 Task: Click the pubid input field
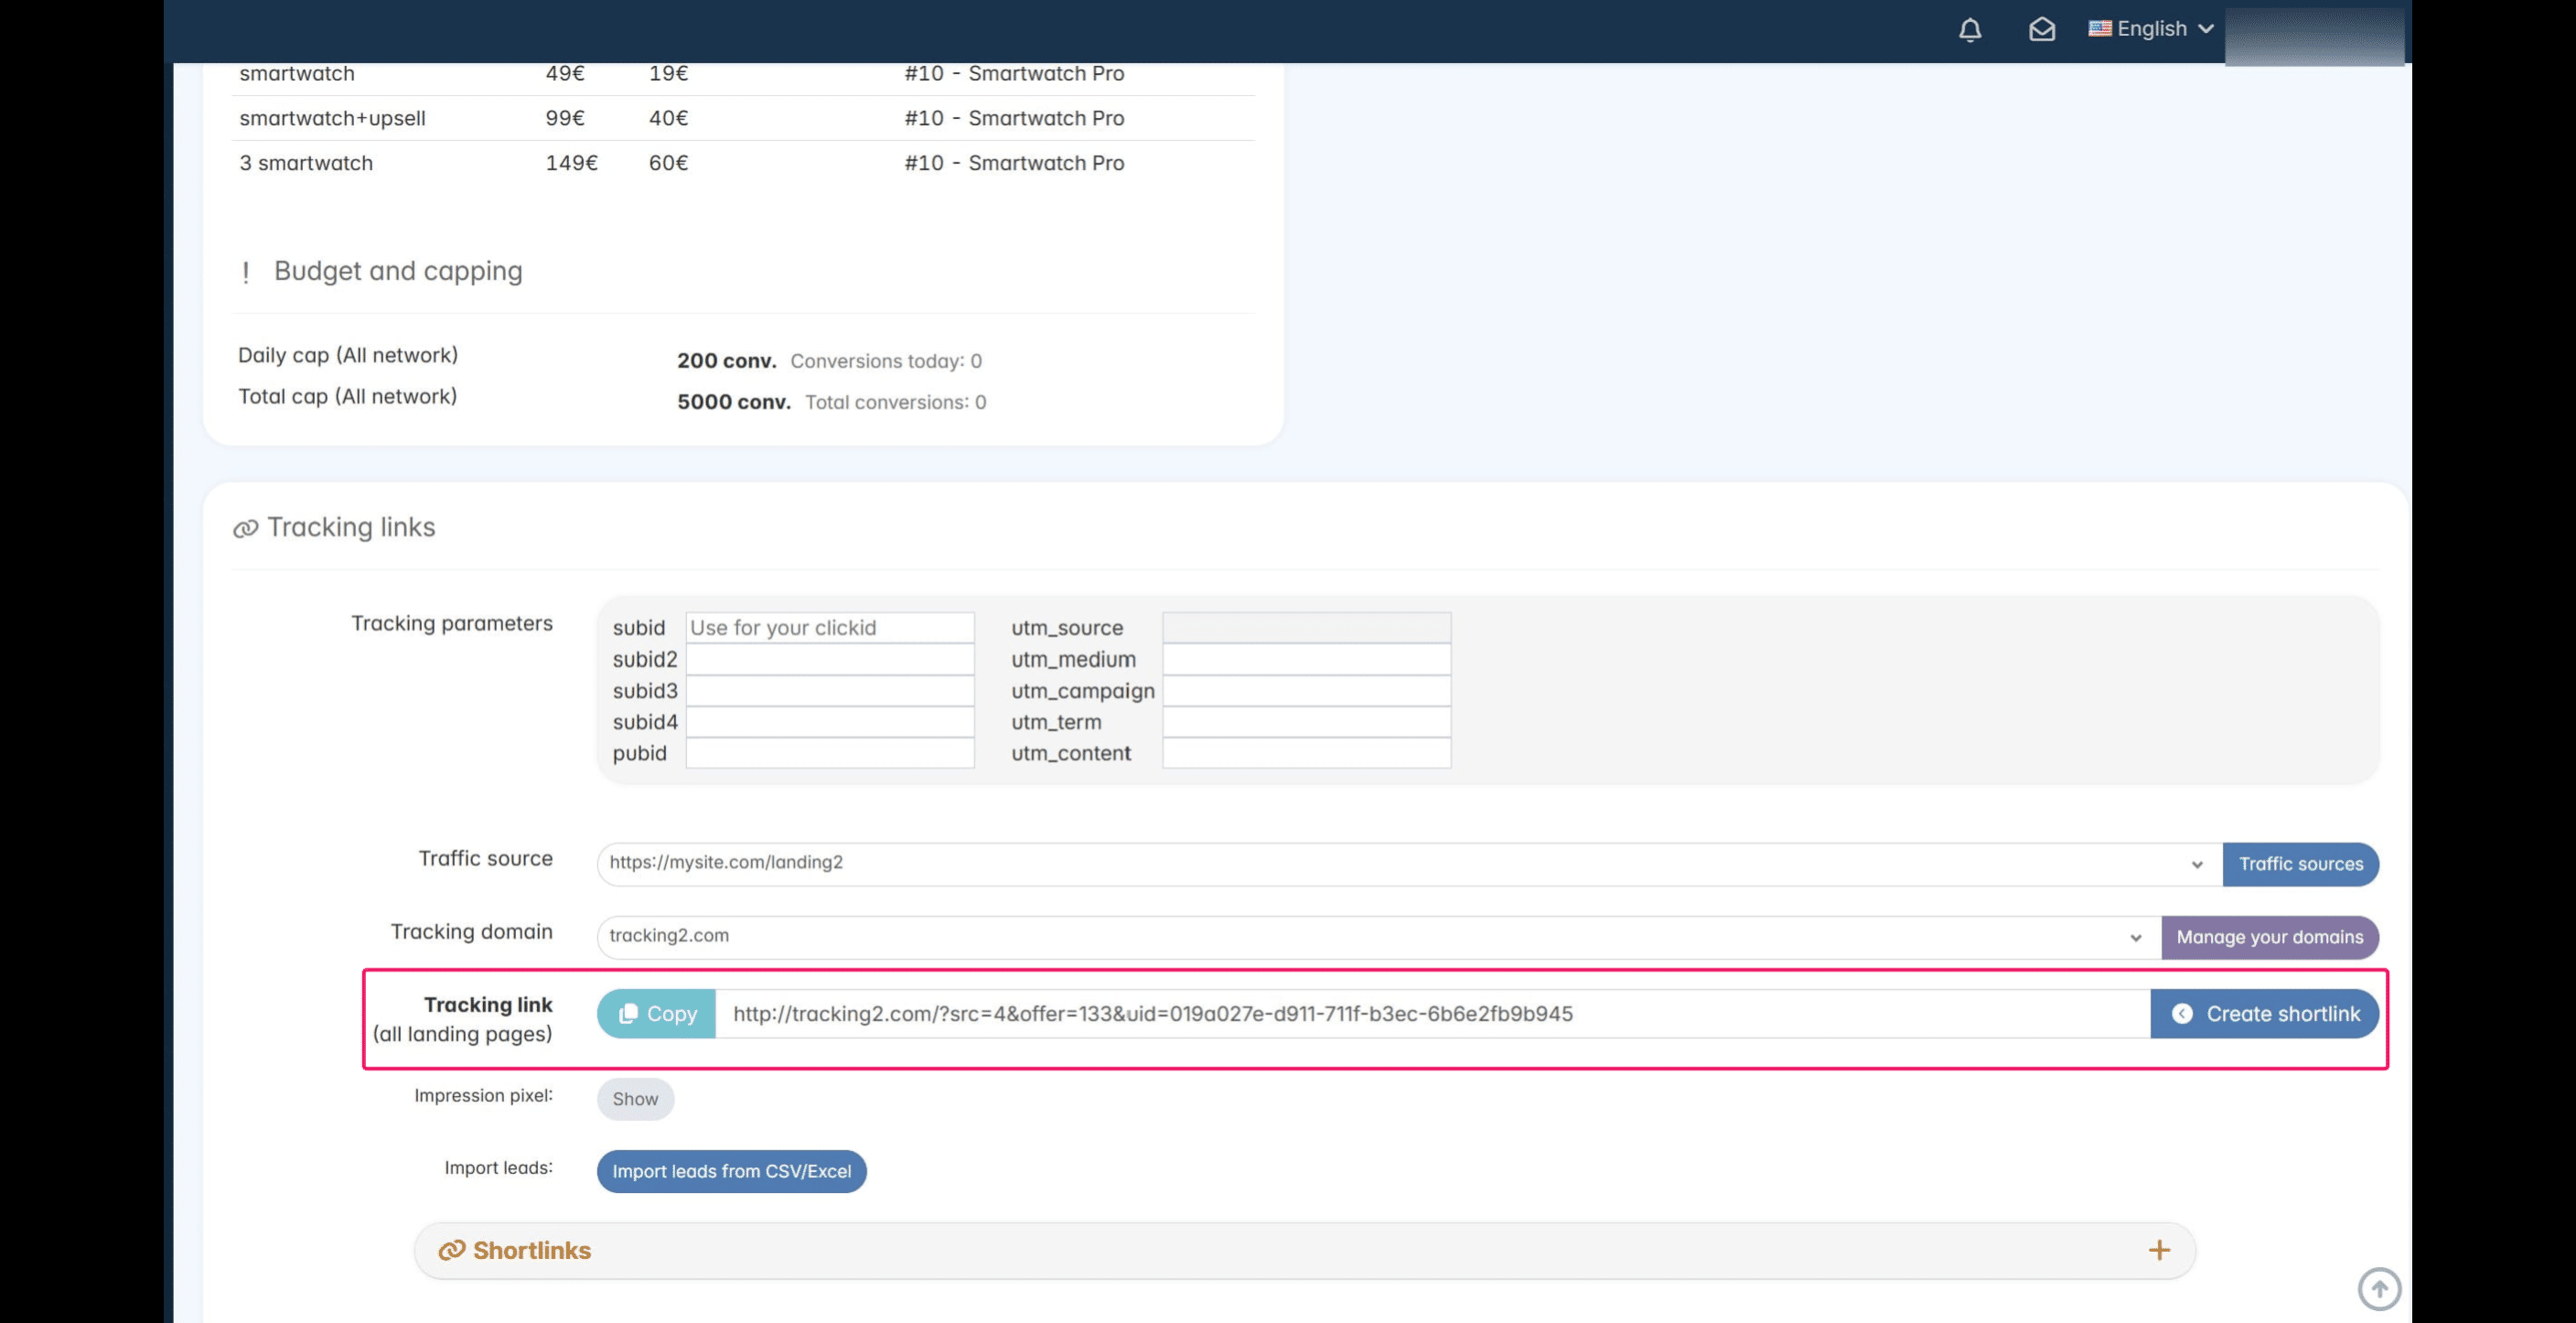[x=830, y=753]
